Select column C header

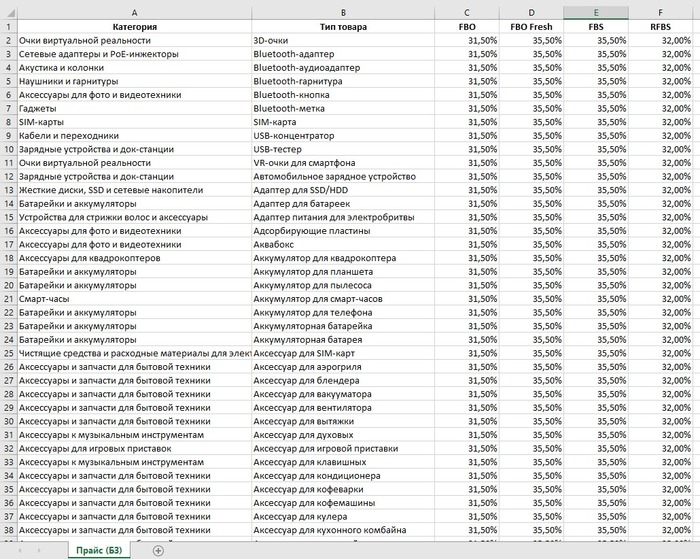467,13
